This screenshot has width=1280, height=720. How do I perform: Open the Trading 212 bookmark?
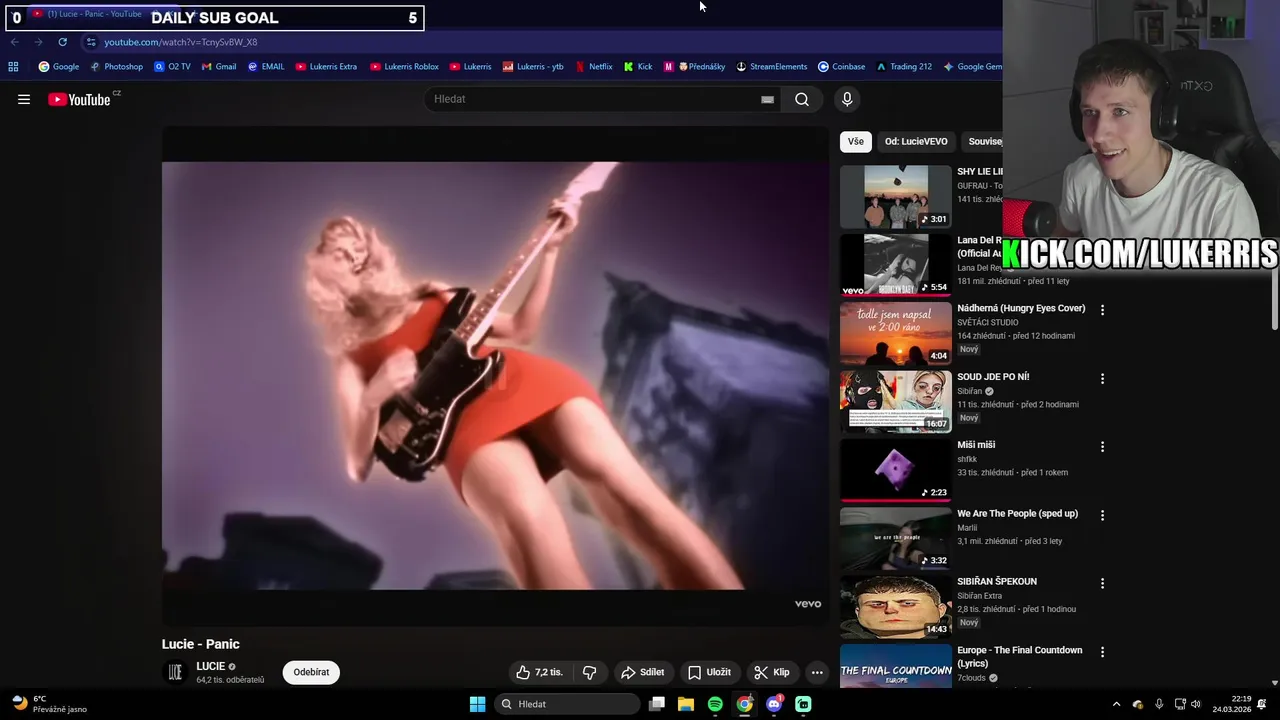[x=904, y=67]
